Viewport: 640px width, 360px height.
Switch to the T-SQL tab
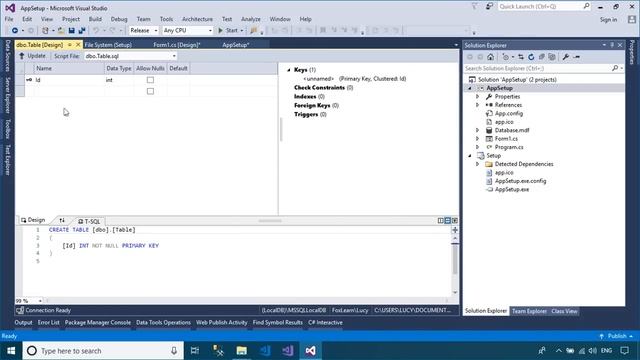point(89,221)
